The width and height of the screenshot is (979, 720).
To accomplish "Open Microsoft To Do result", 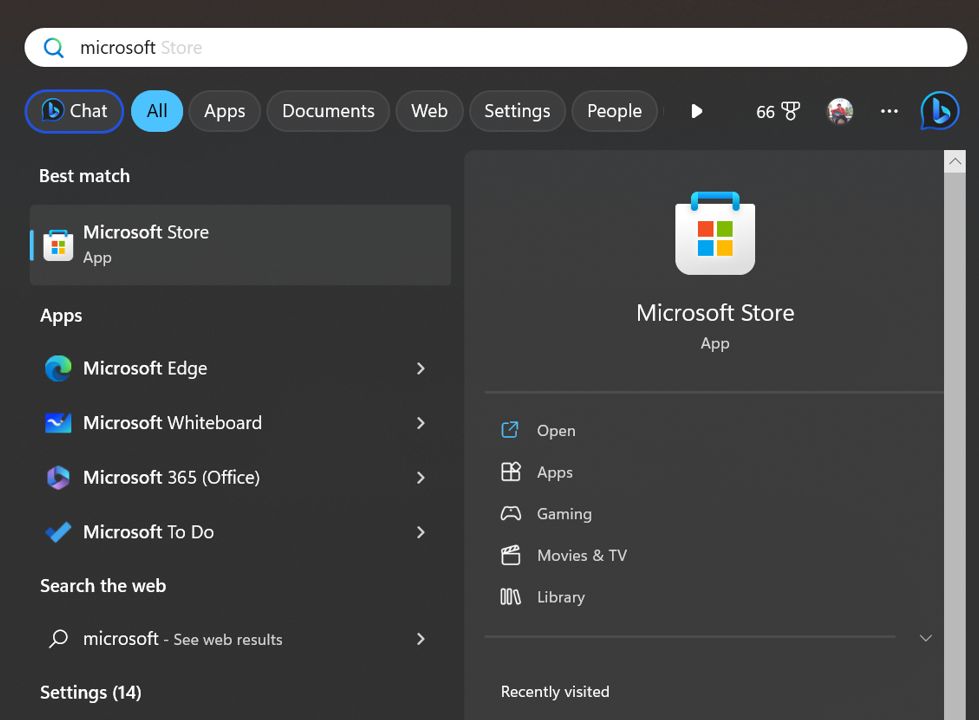I will tap(240, 532).
